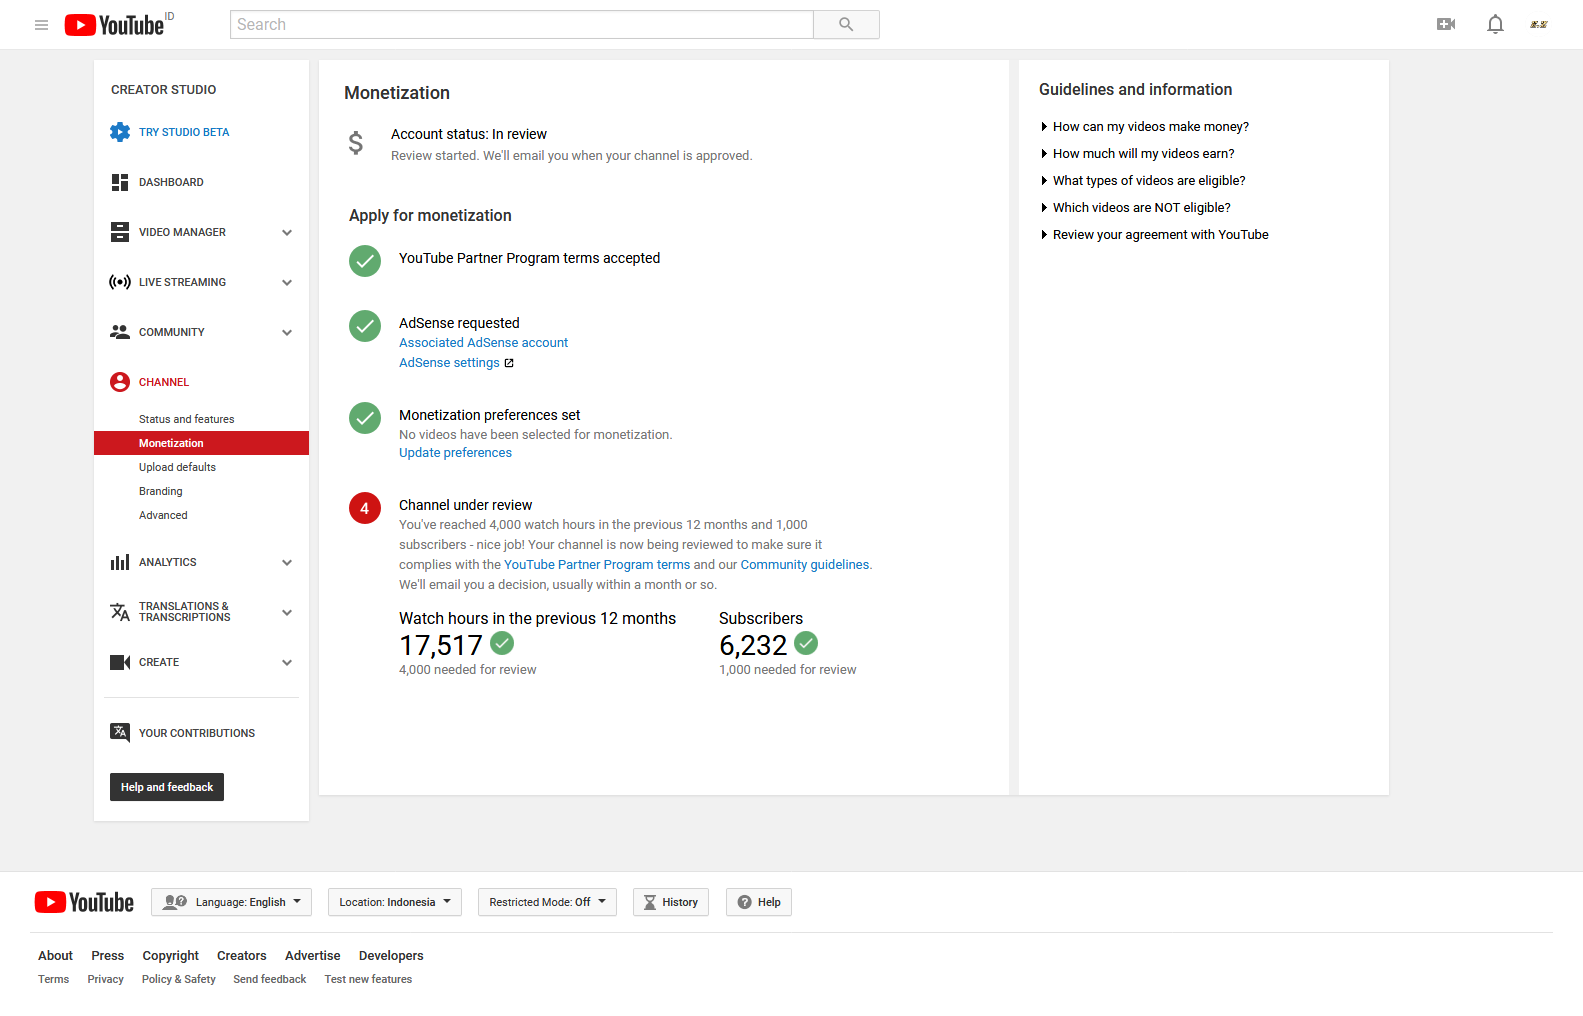Go to Dashboard in sidebar

(x=171, y=182)
